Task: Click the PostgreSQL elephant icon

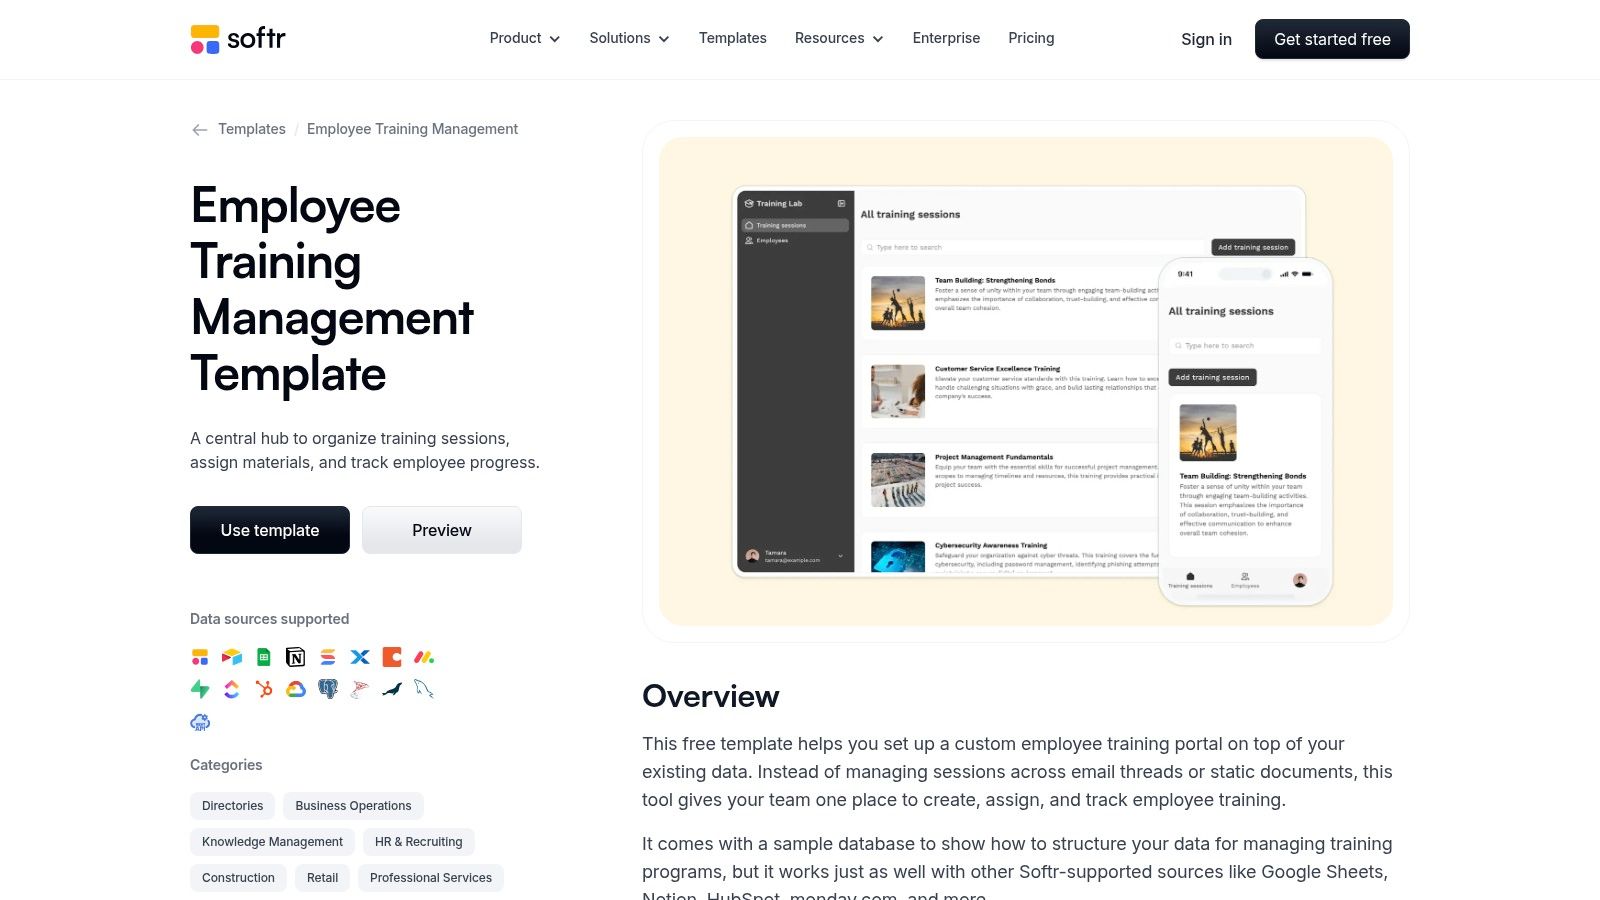Action: click(x=327, y=689)
